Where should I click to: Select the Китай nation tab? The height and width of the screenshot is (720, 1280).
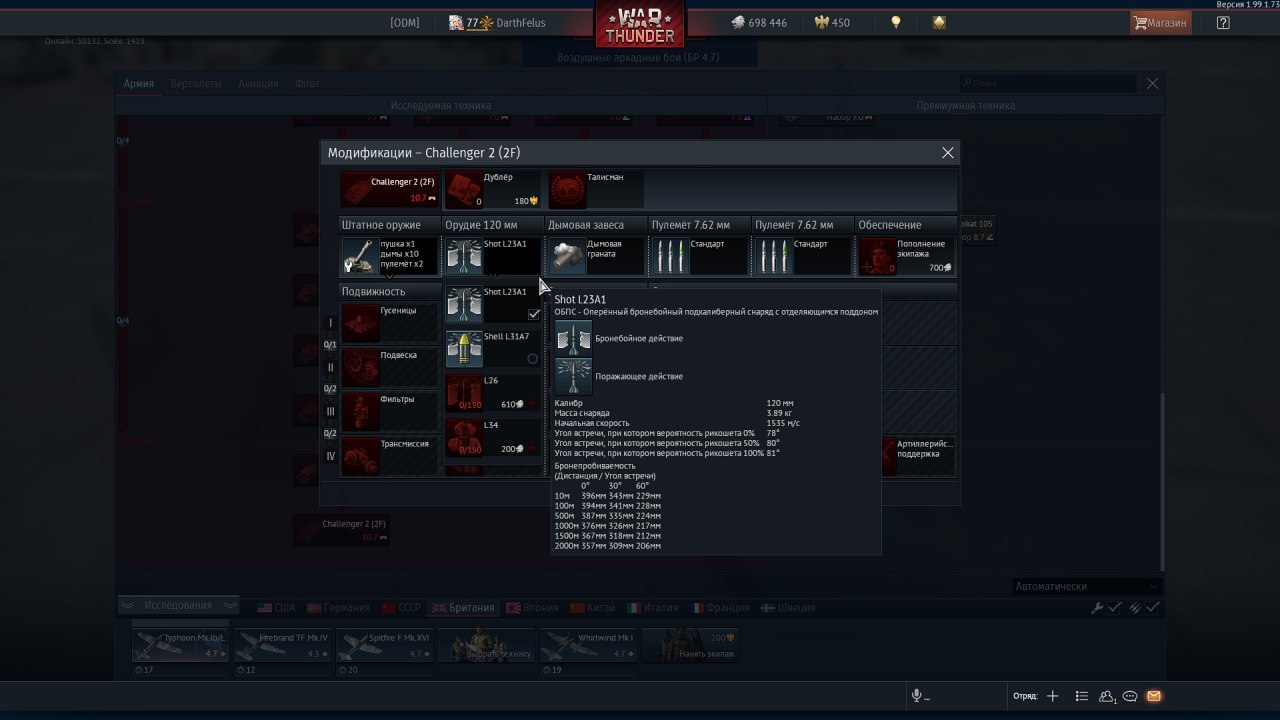tap(593, 607)
